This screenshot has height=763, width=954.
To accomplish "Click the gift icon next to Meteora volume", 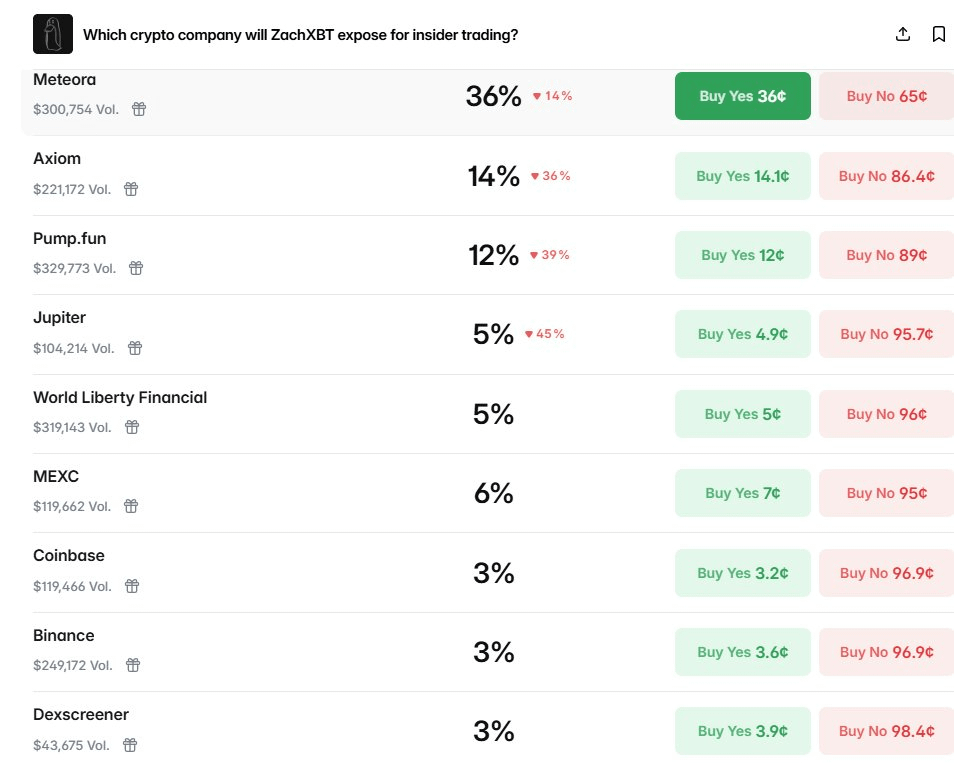I will (x=139, y=109).
